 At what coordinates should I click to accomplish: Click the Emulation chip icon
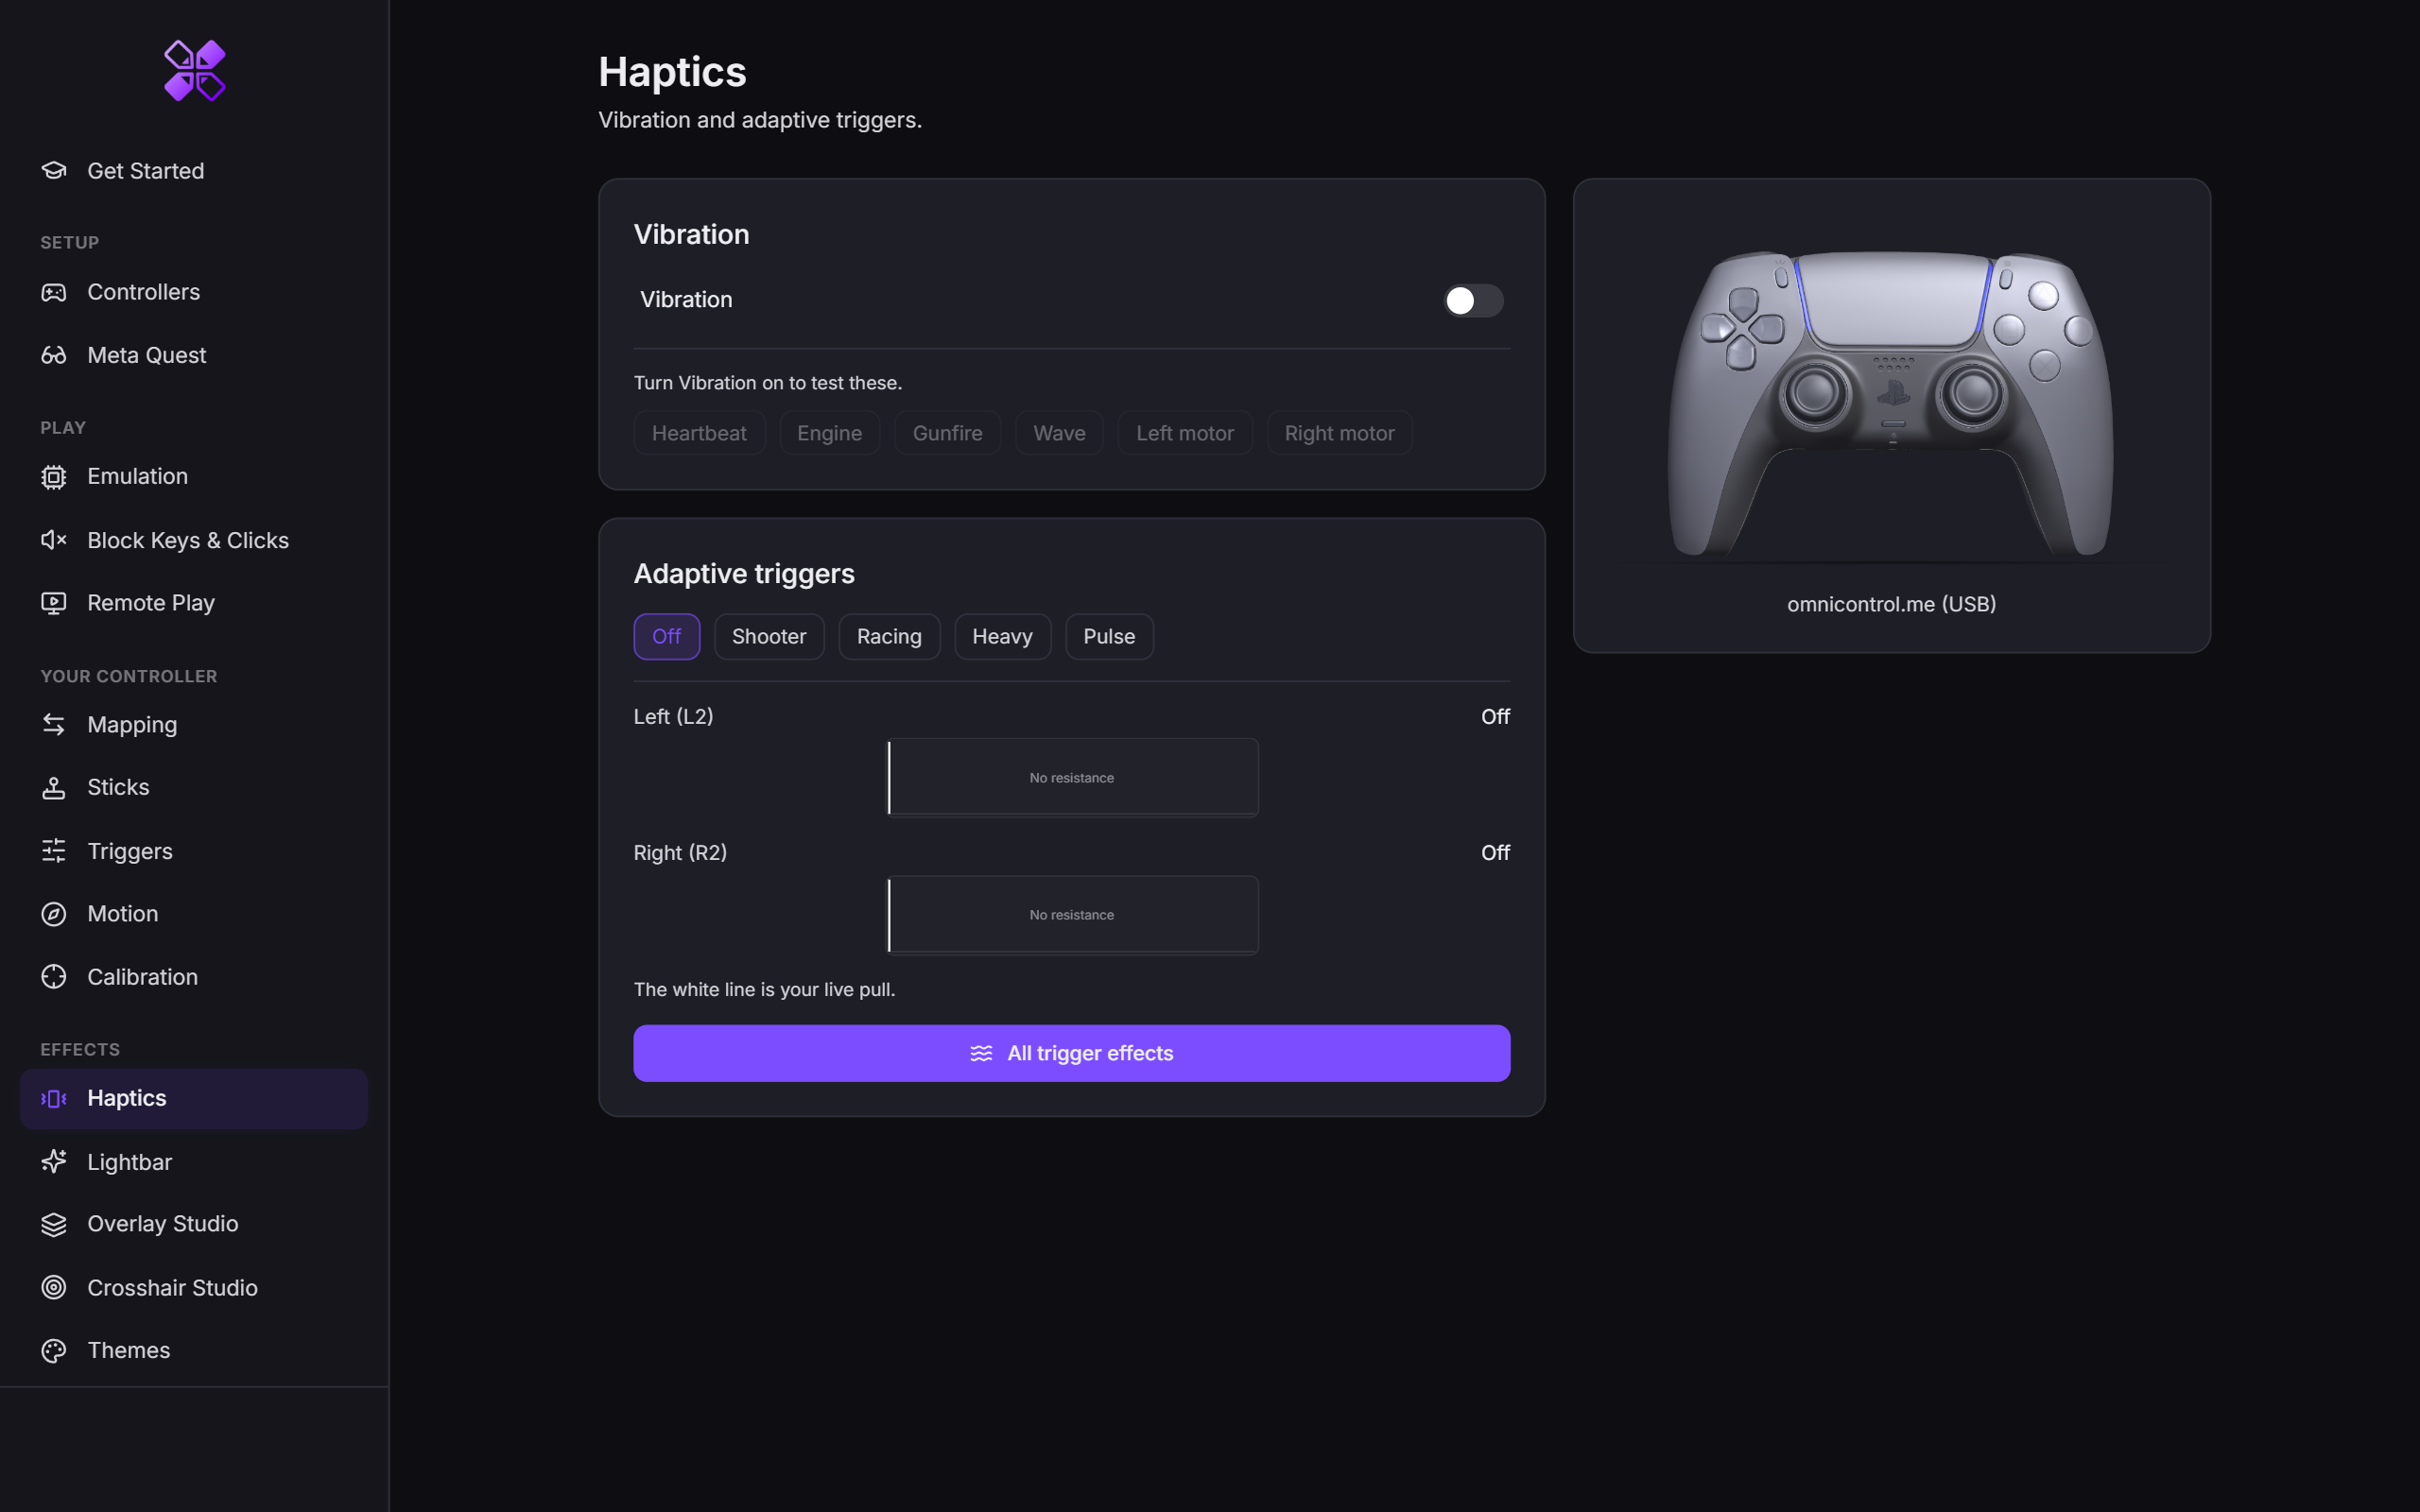pyautogui.click(x=54, y=477)
